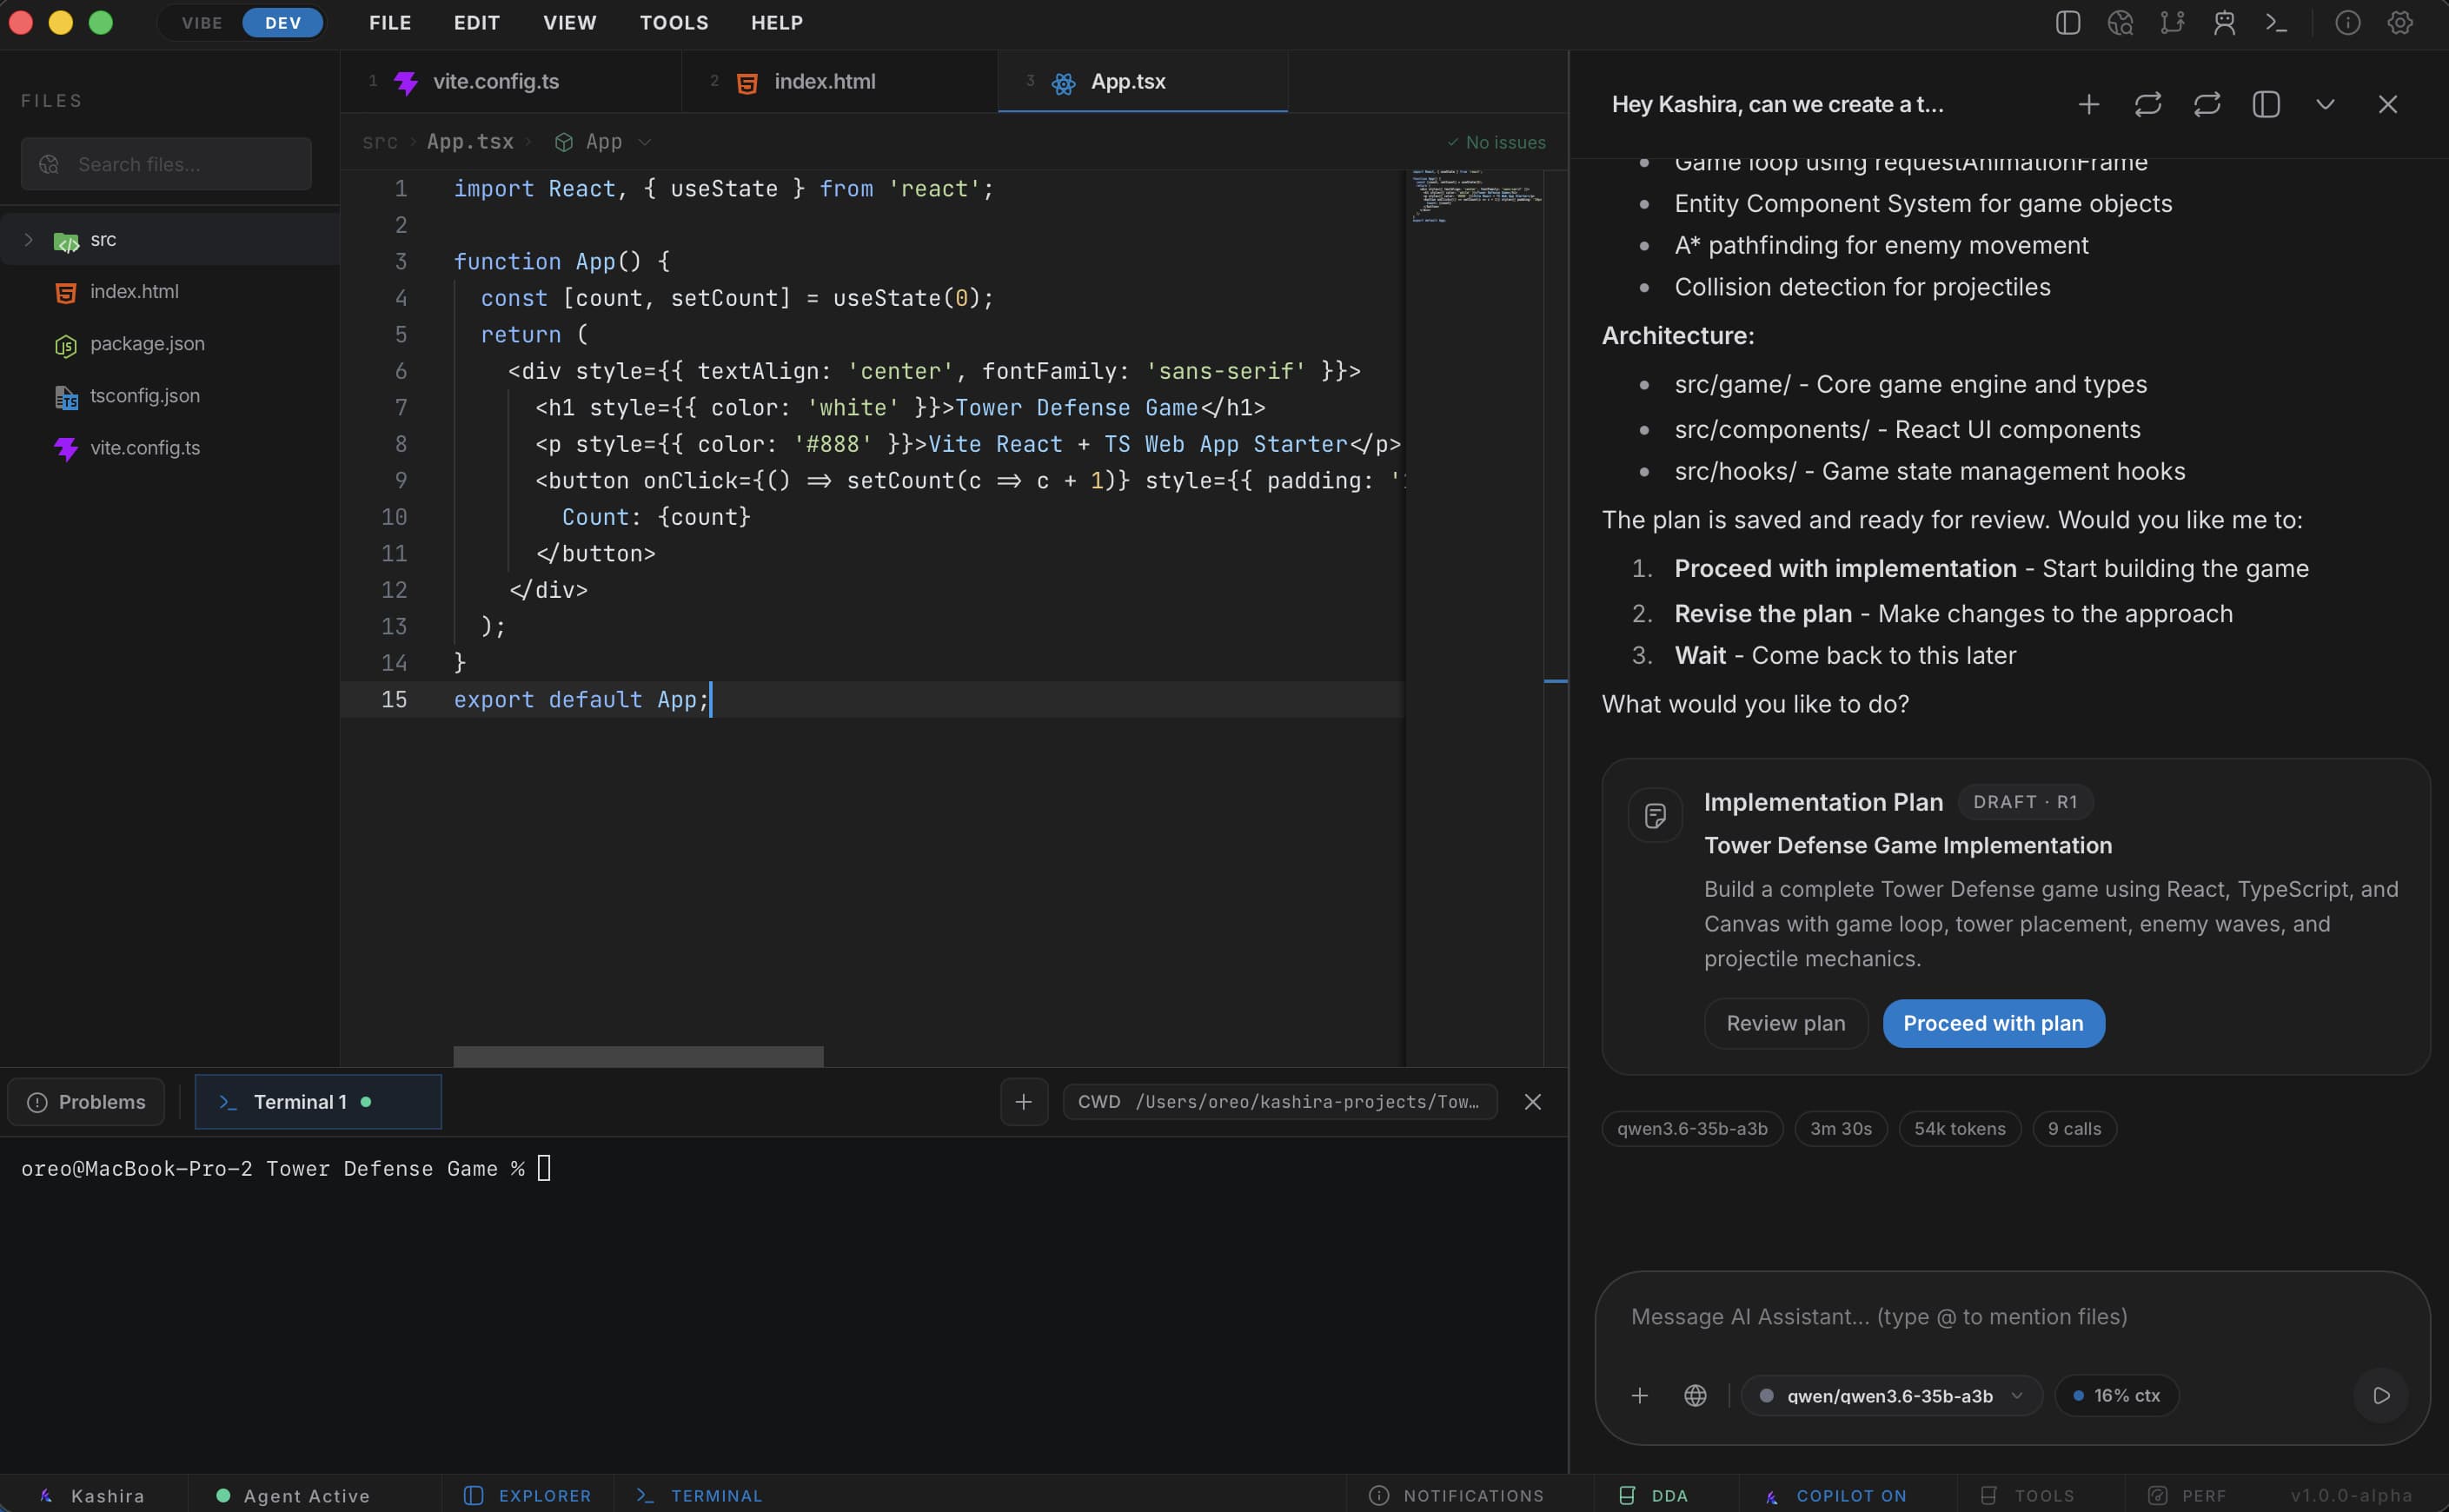Click the code minimap preview
Viewport: 2449px width, 1512px height.
(1474, 196)
